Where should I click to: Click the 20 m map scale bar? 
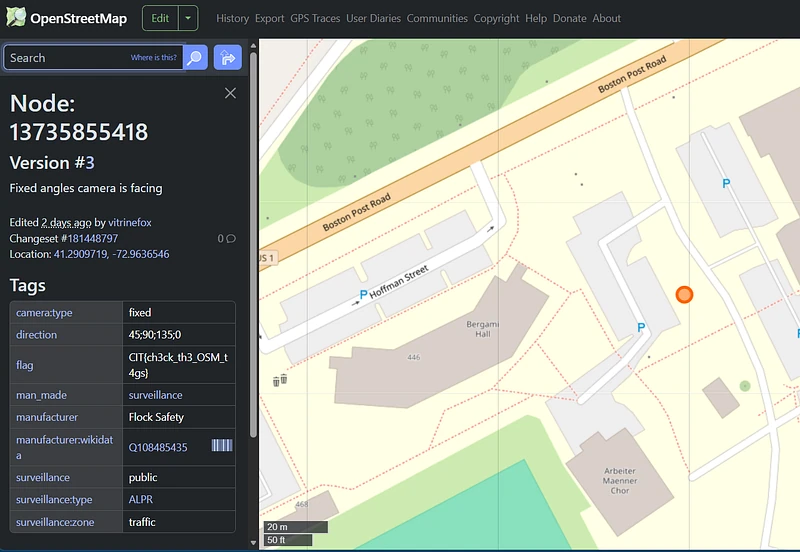(x=295, y=526)
